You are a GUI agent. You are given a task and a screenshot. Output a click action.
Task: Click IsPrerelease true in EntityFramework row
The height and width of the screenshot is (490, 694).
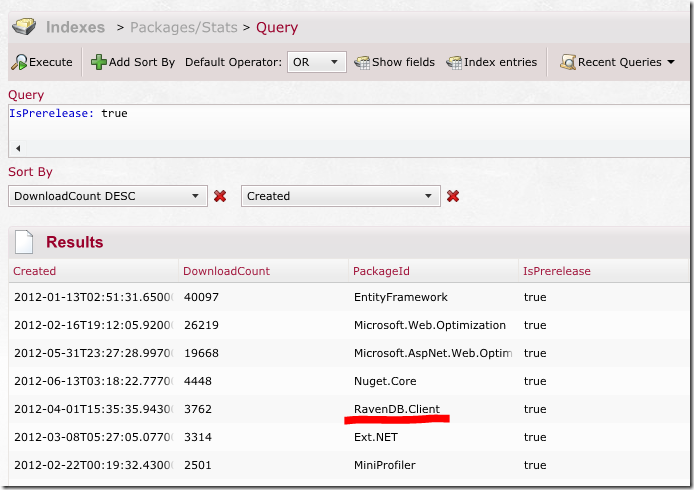click(535, 297)
